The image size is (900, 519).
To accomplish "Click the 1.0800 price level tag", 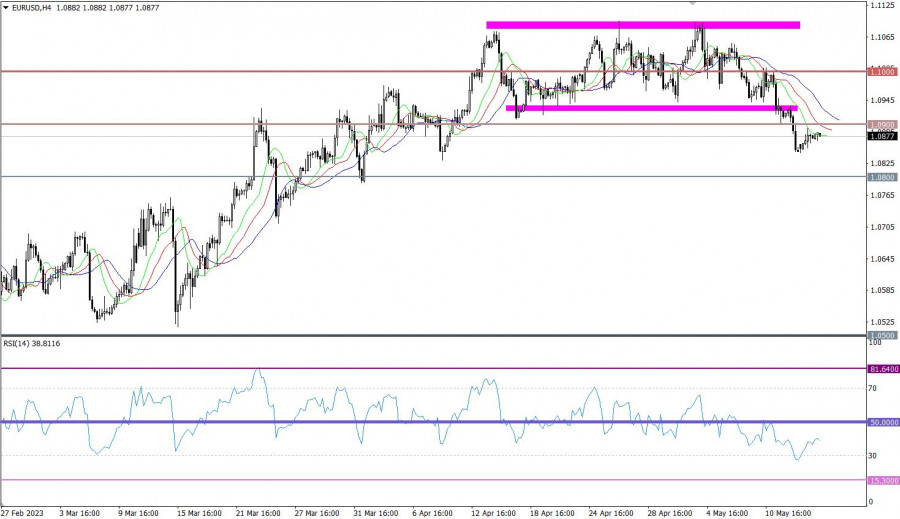I will point(882,177).
